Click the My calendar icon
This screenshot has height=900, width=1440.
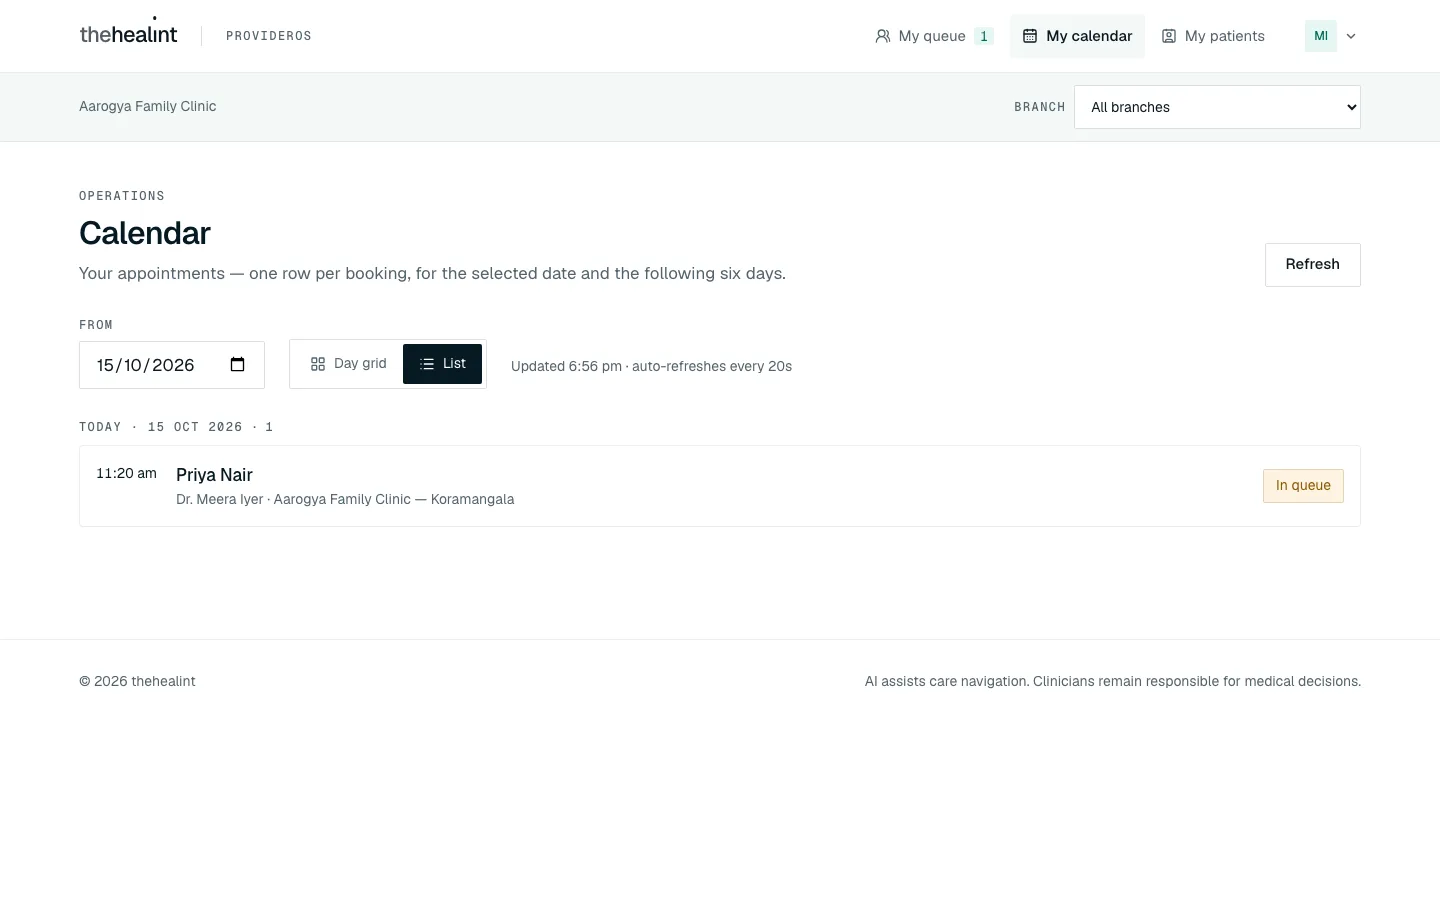point(1030,36)
